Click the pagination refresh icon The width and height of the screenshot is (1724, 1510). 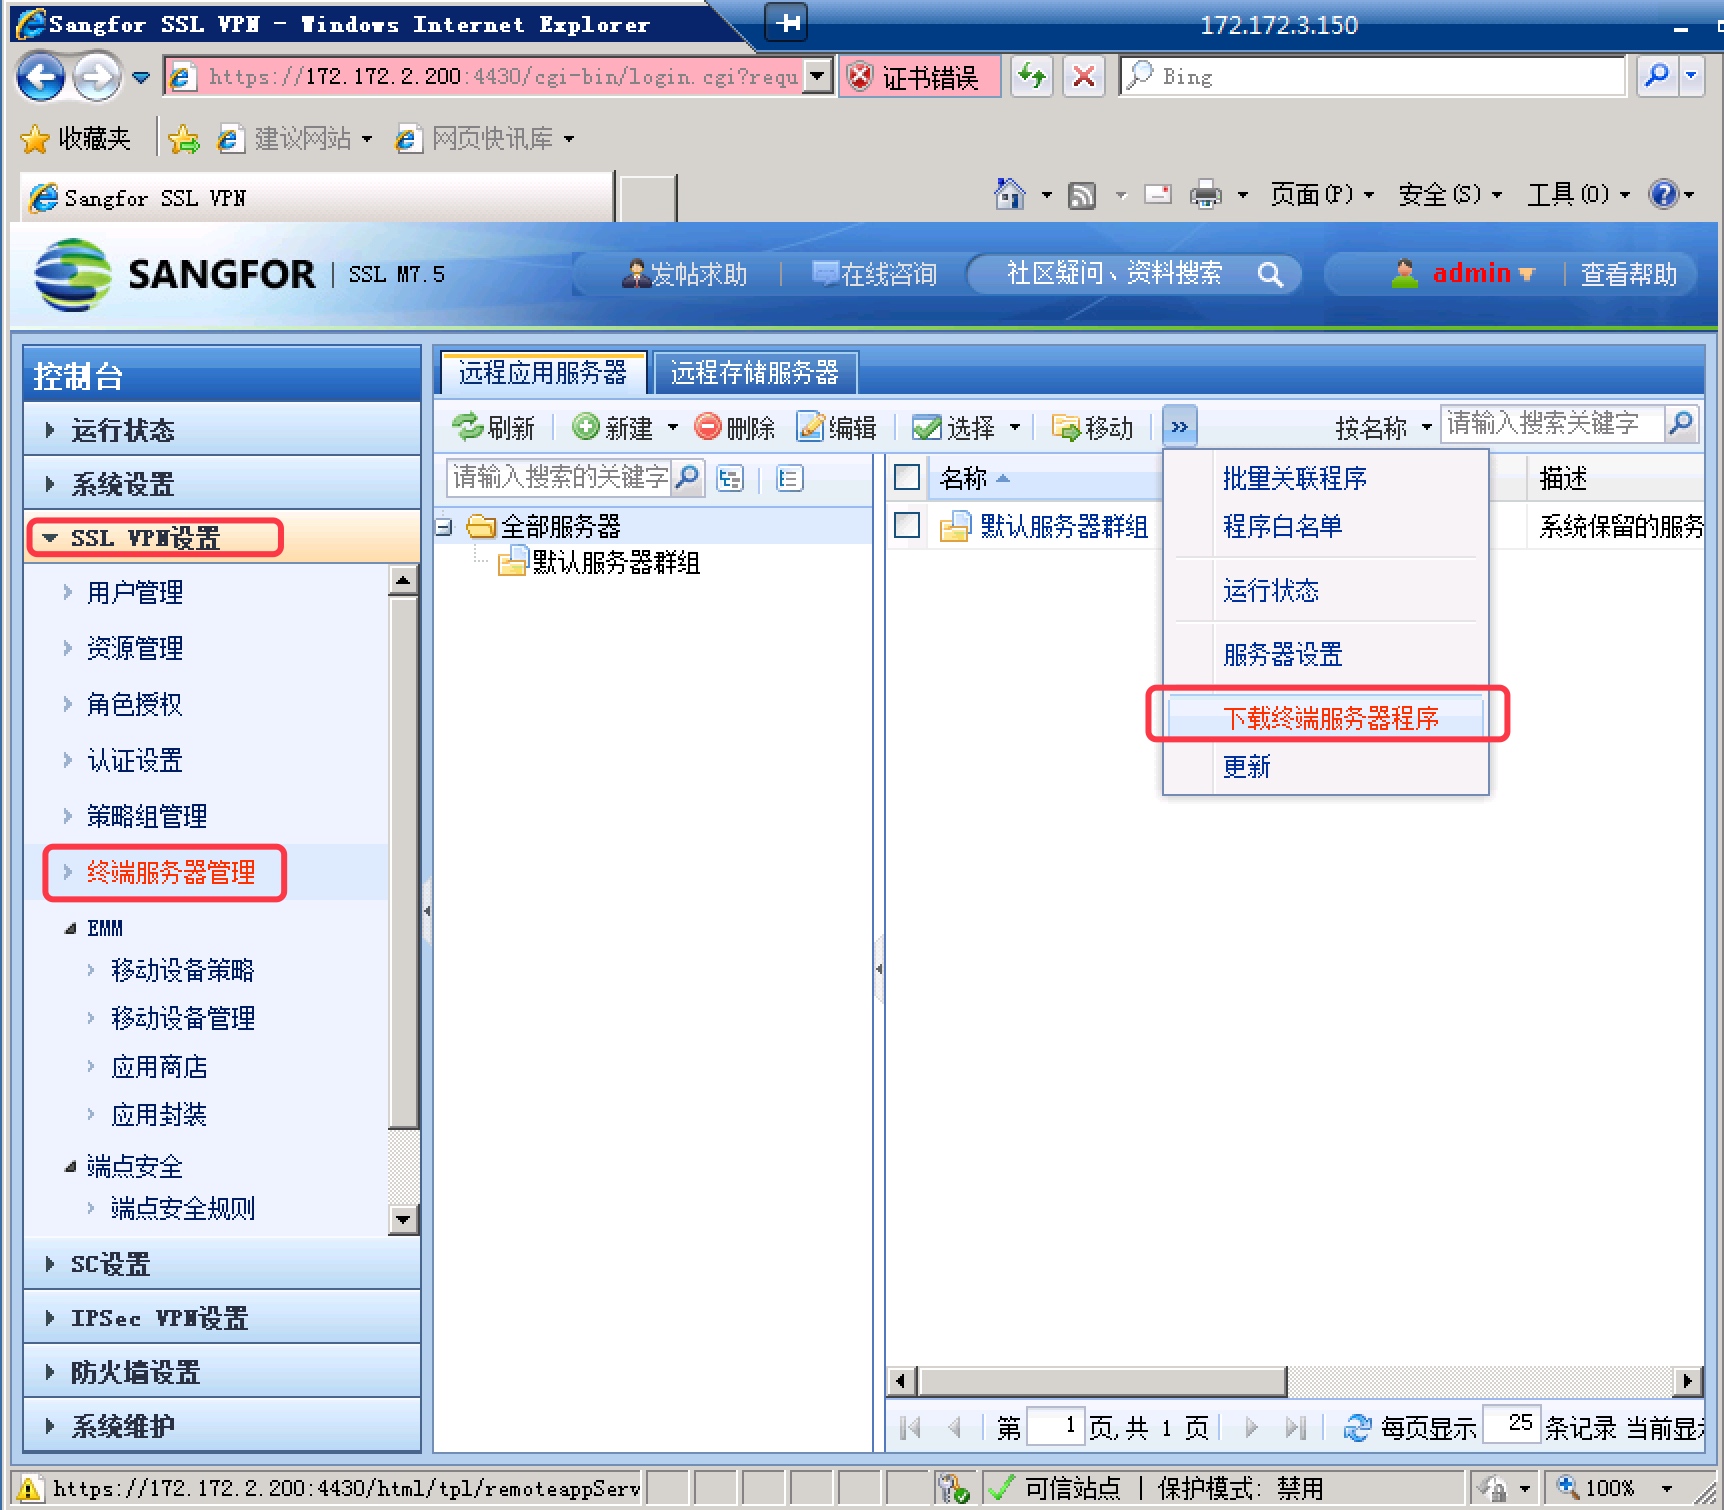click(1357, 1428)
